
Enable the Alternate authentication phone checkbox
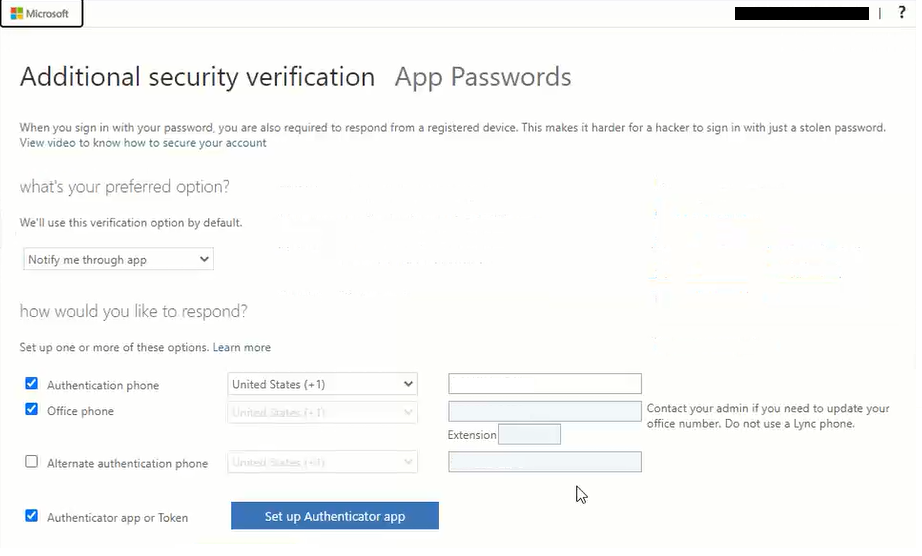tap(32, 462)
